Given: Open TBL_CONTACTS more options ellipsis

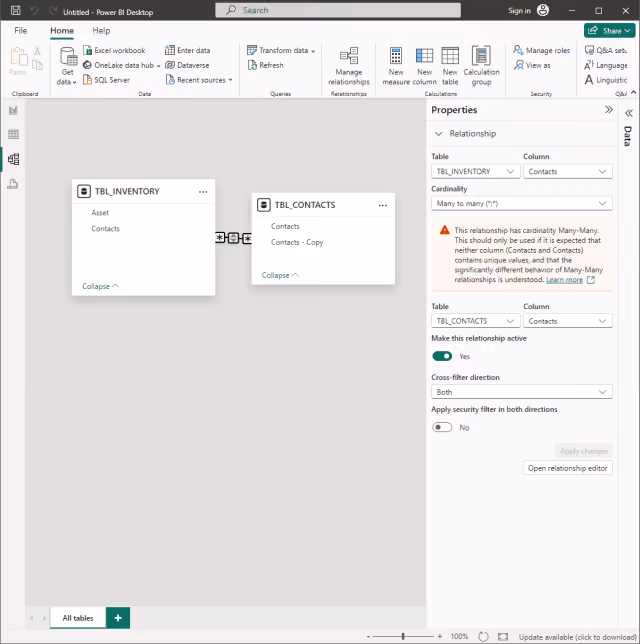Looking at the screenshot, I should pos(382,205).
